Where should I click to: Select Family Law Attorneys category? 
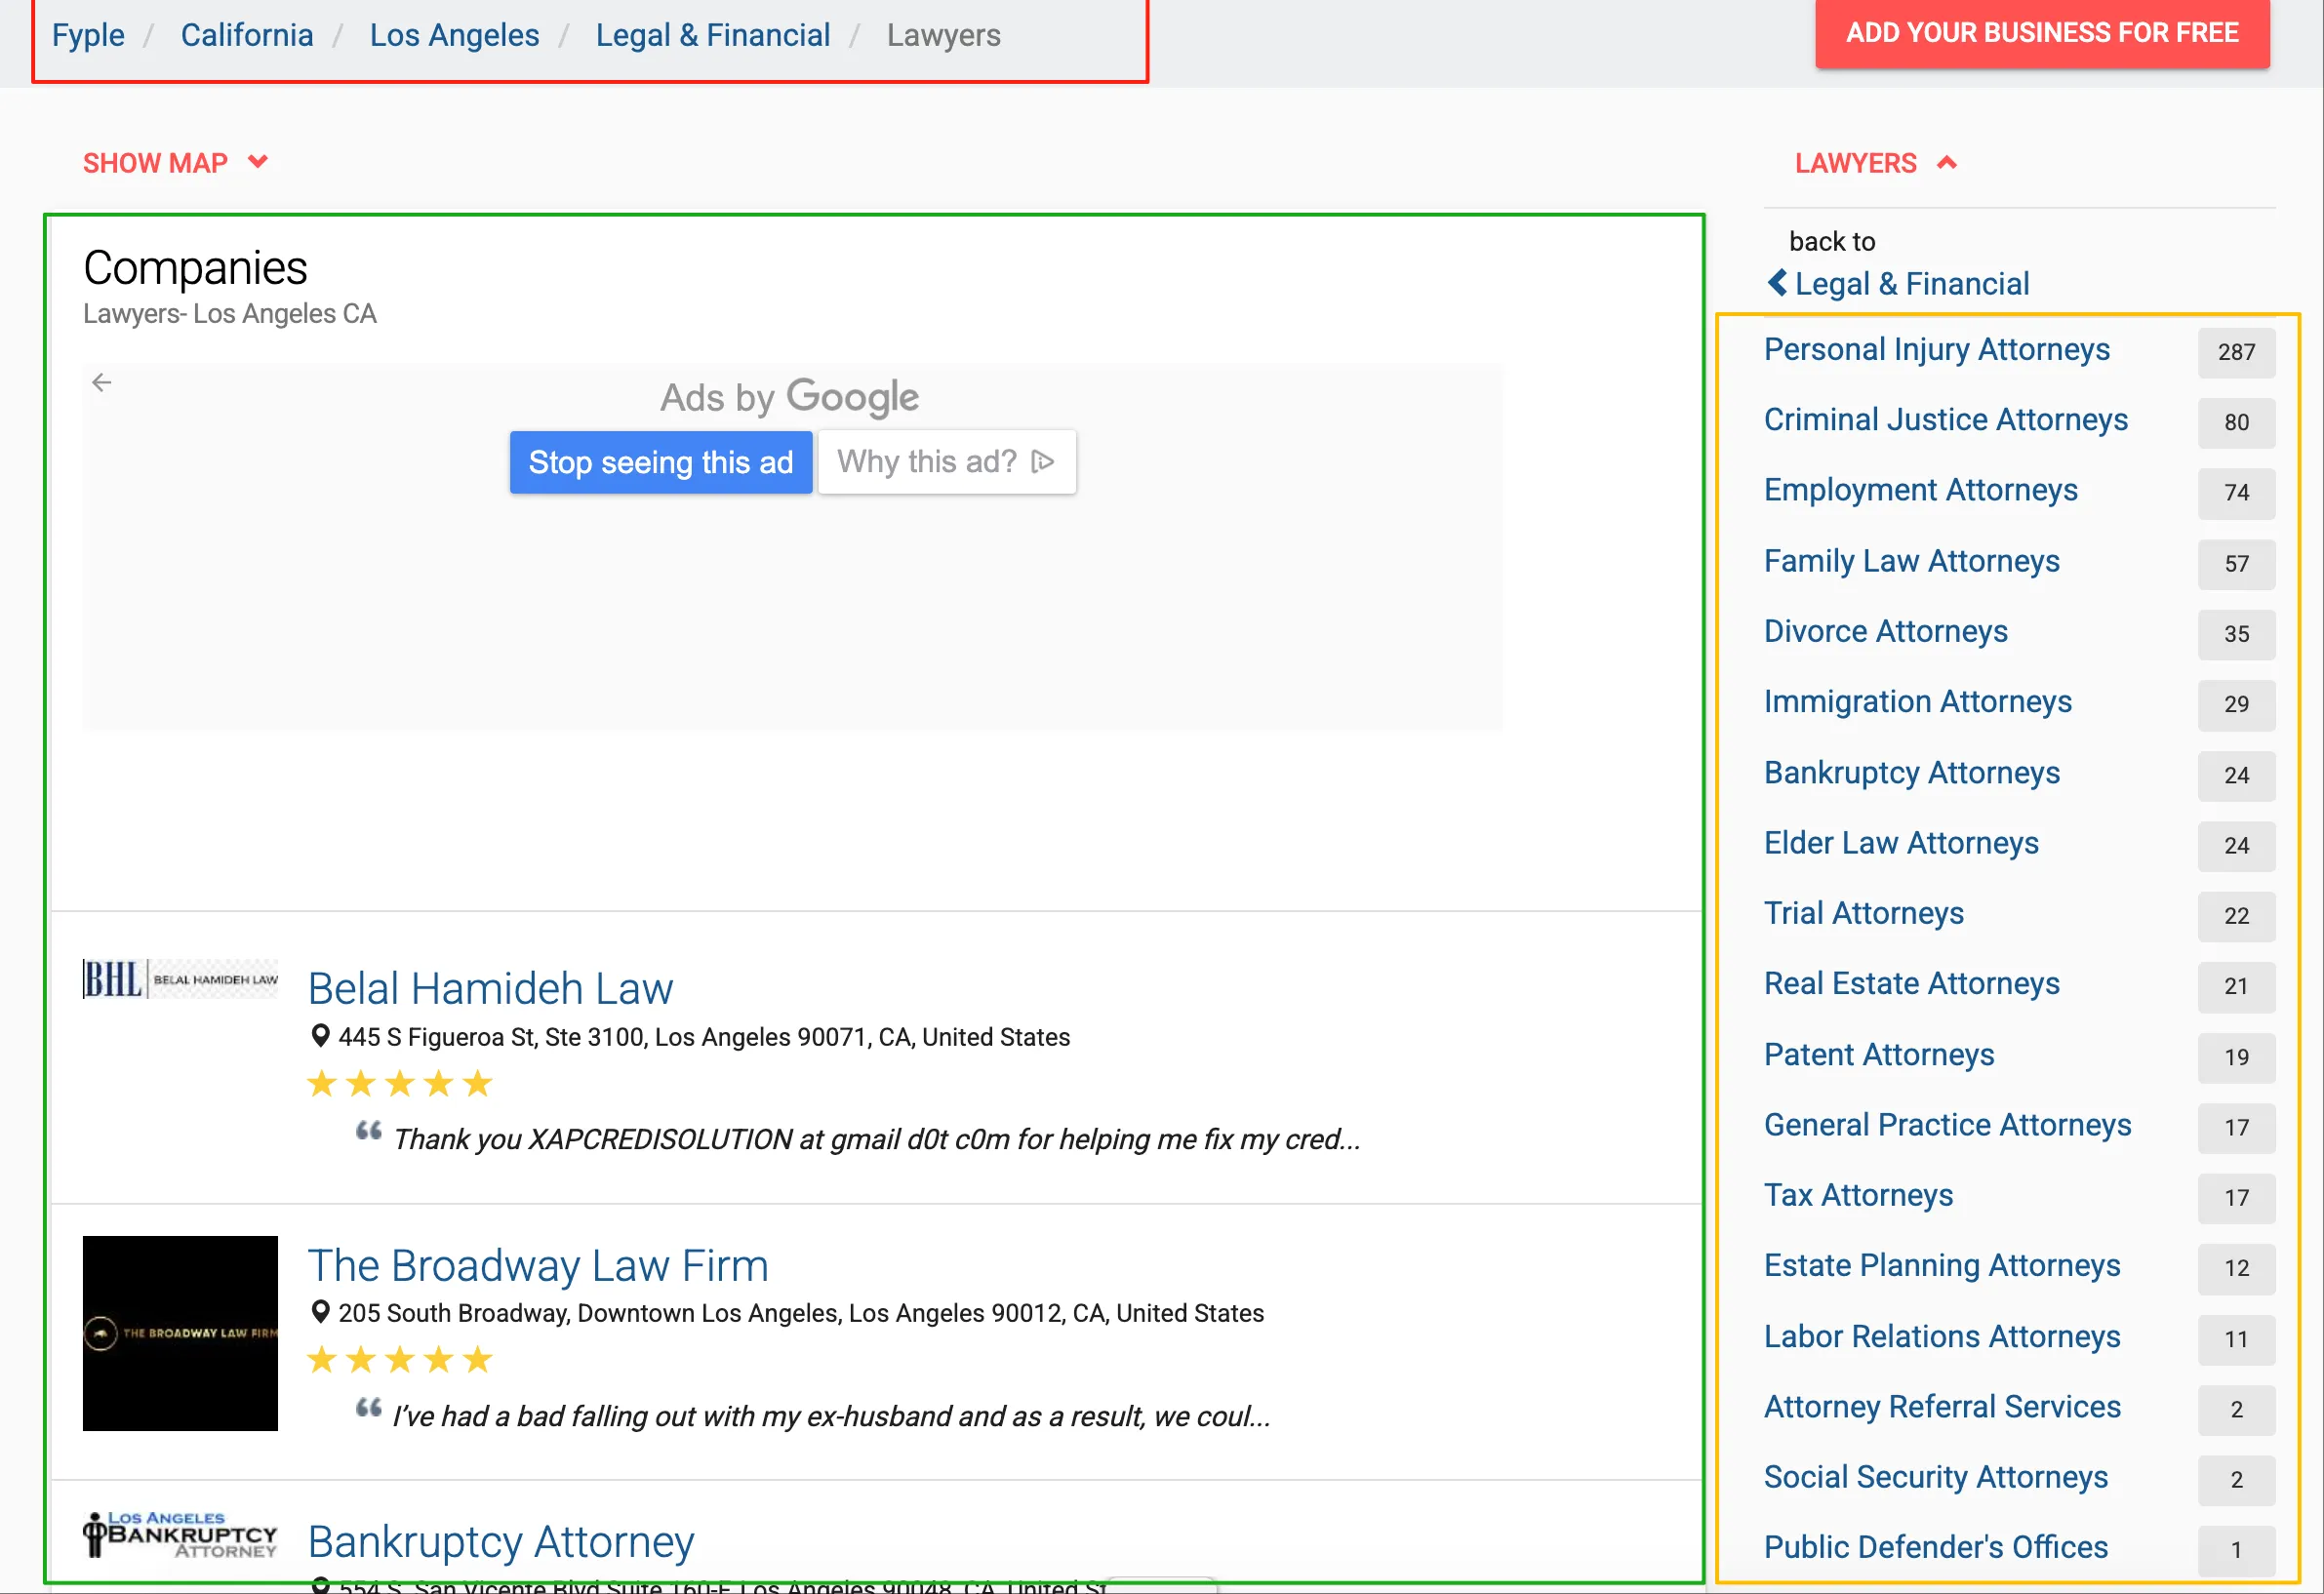point(1911,561)
